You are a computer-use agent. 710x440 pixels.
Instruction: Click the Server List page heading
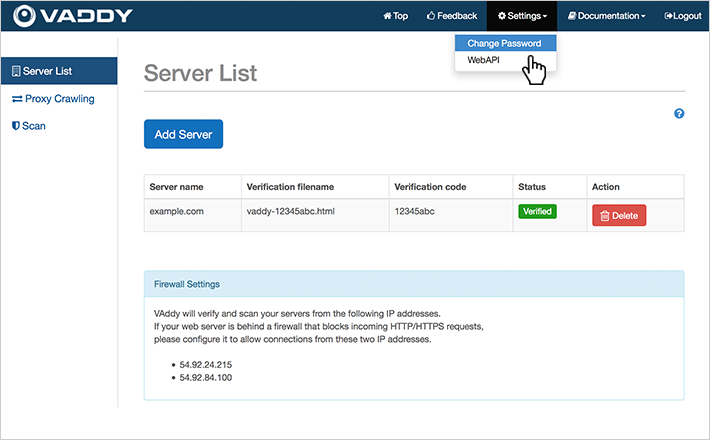click(201, 73)
